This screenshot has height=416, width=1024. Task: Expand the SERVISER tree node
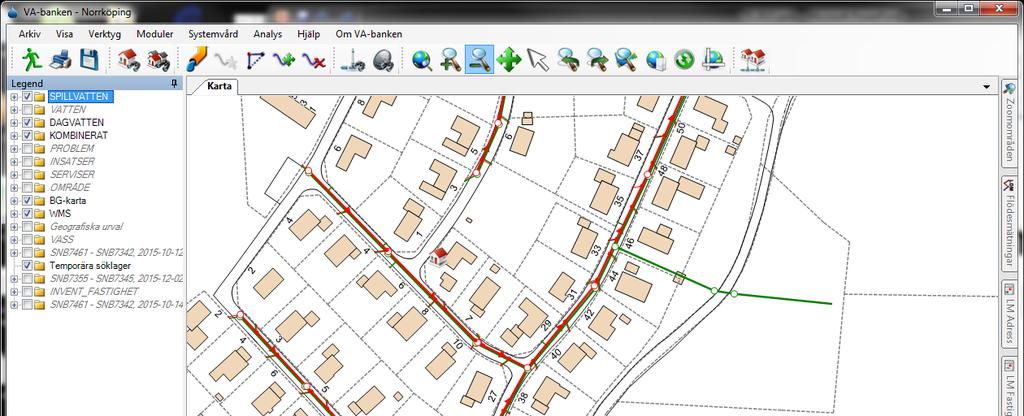[14, 174]
